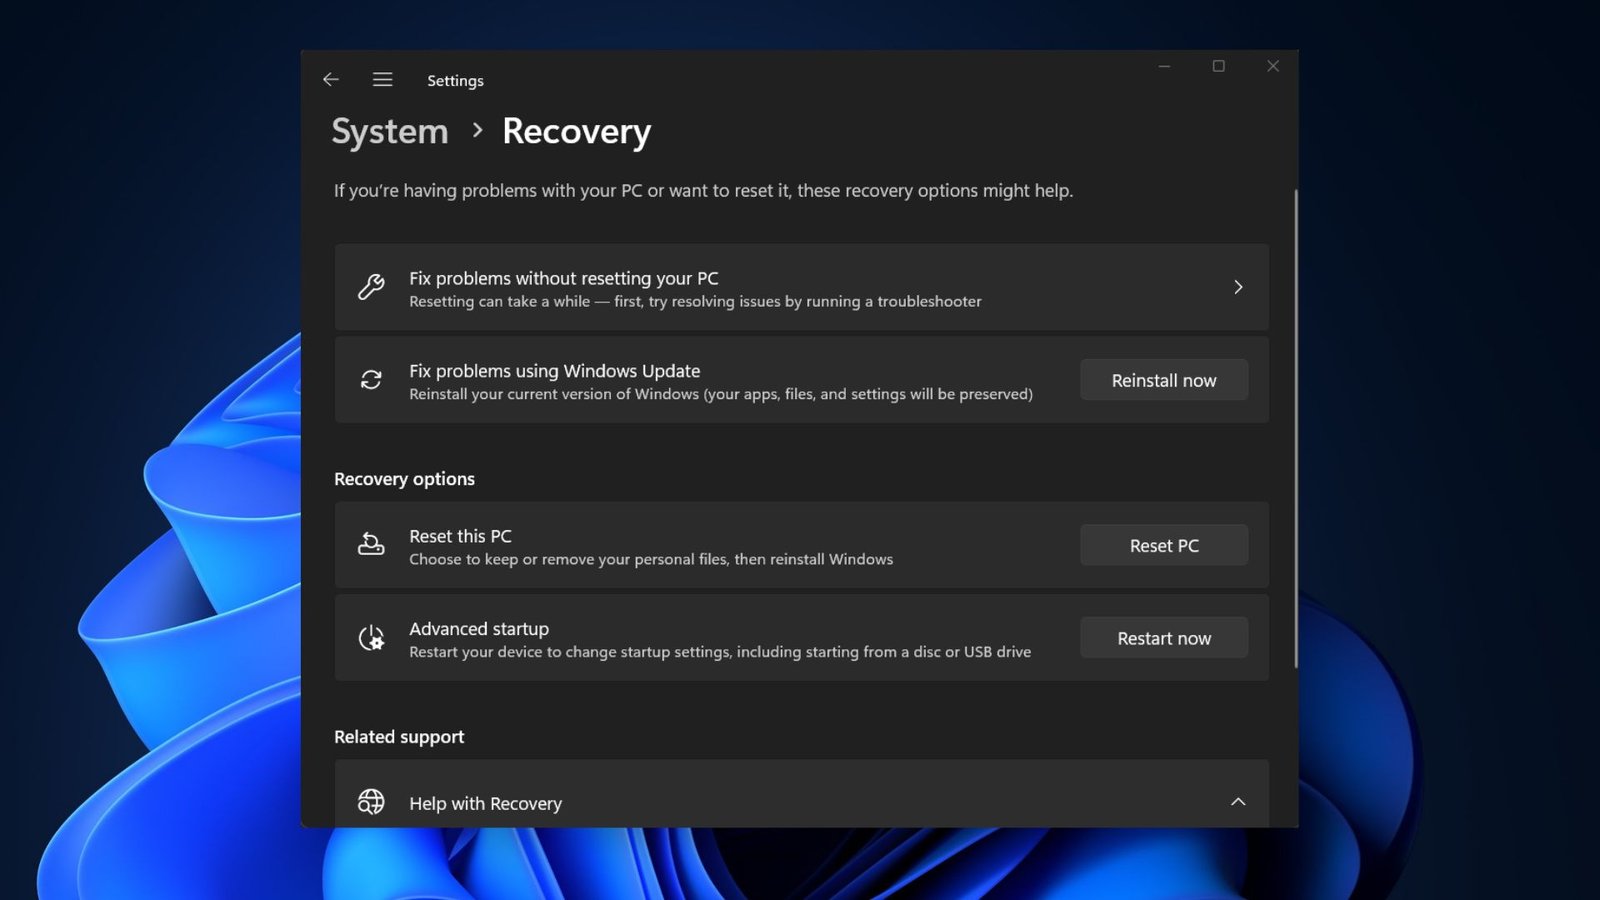Click the wrench icon beside Fix problems

[371, 287]
